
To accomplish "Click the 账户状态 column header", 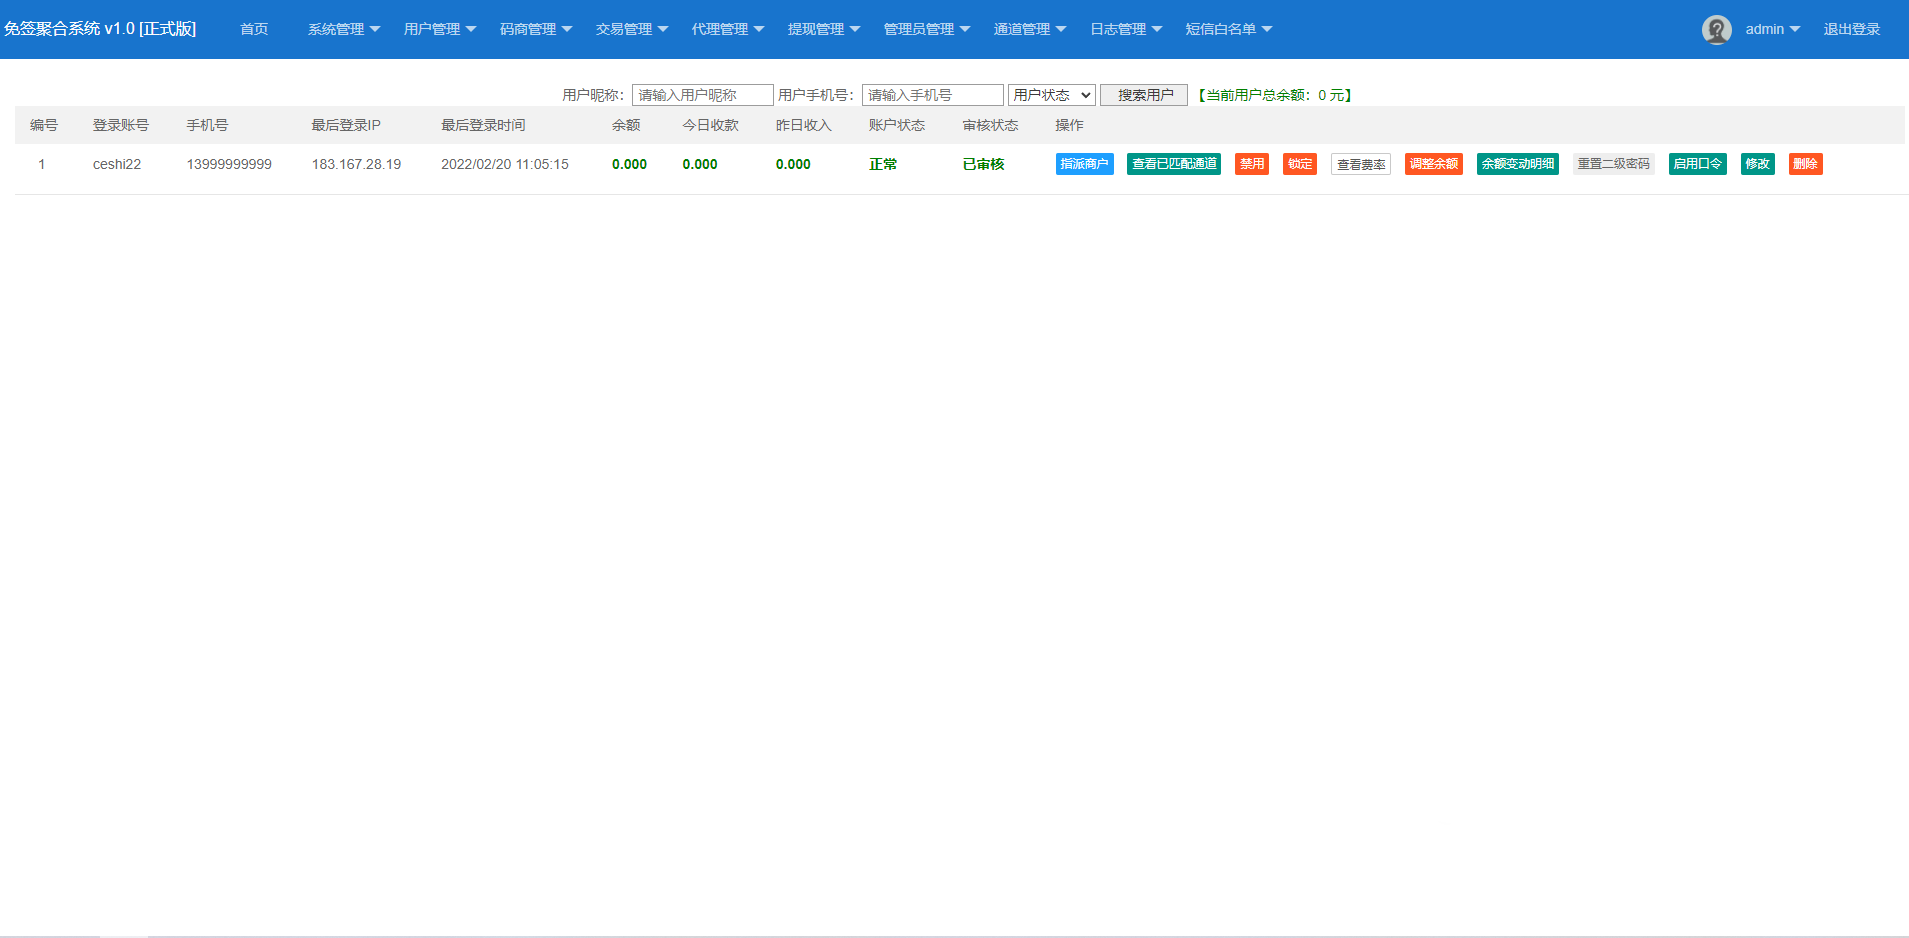I will click(x=897, y=125).
